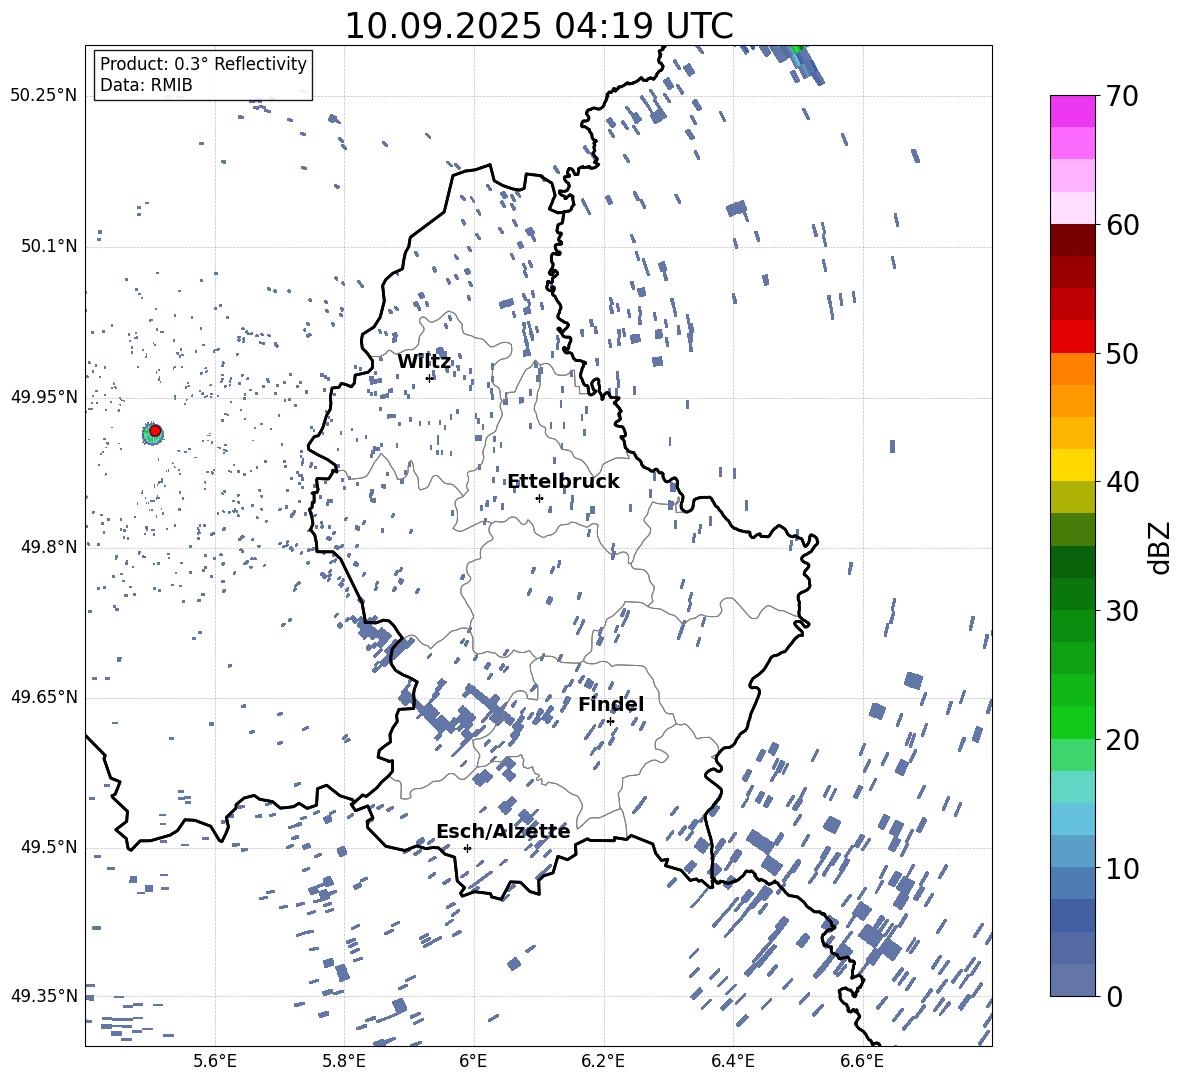Click the 50.1°N latitude label
1184x1081 pixels.
(49, 246)
